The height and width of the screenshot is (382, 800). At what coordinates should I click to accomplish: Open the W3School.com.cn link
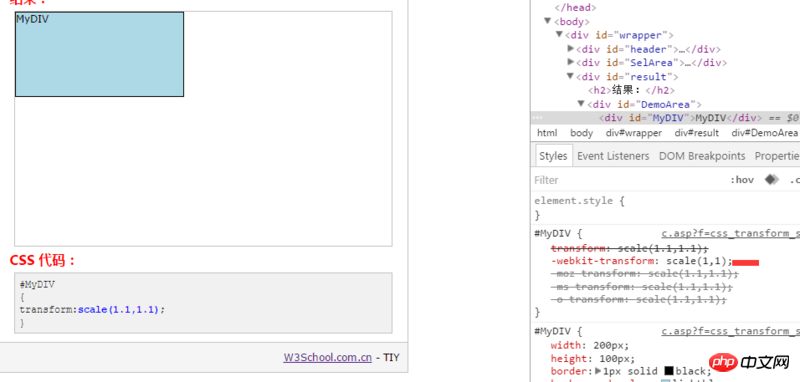click(x=328, y=358)
